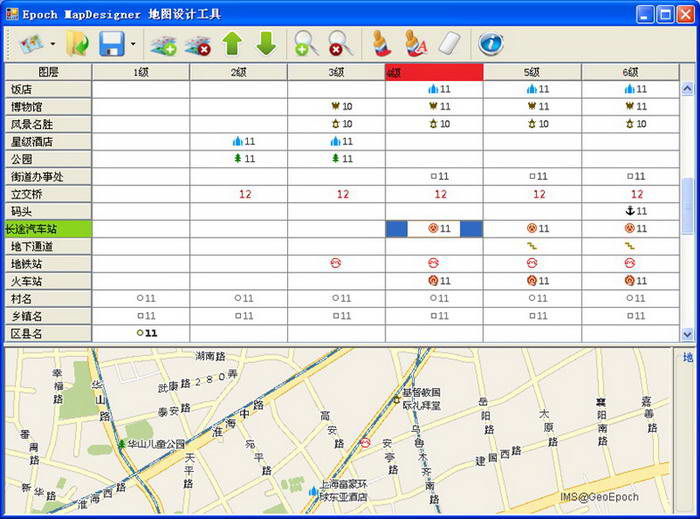700x519 pixels.
Task: Click the green up arrow icon
Action: [x=232, y=44]
